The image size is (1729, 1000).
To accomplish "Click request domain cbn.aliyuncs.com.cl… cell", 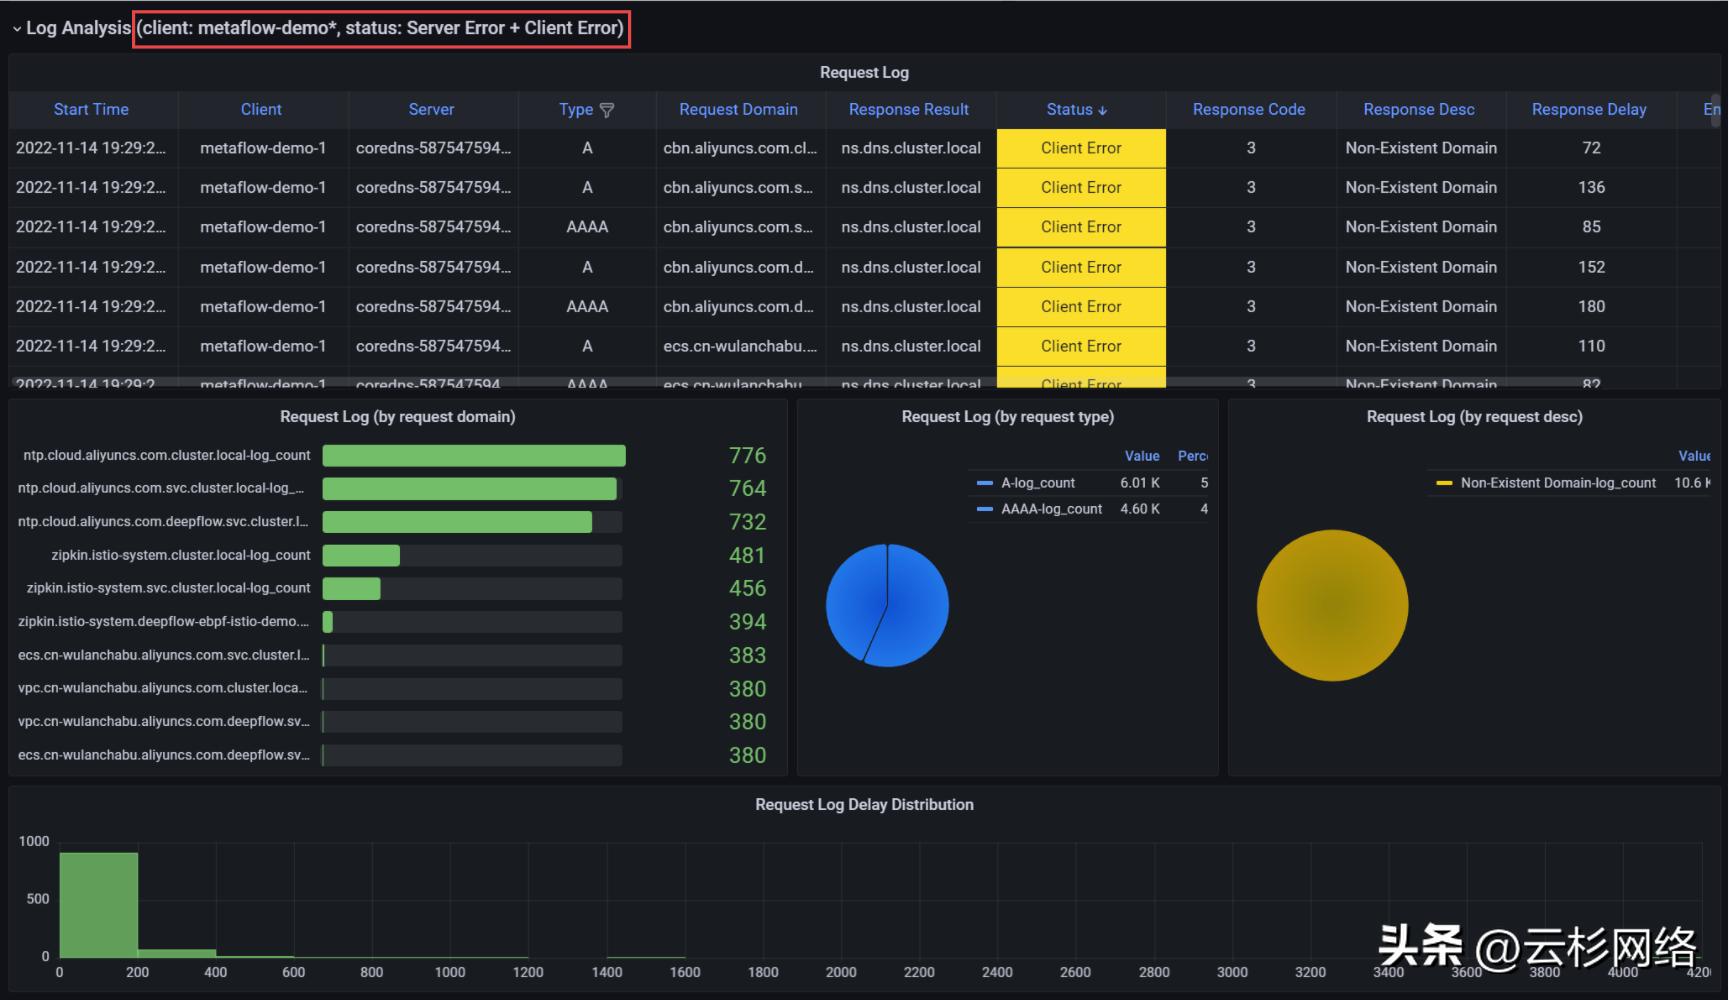I will tap(740, 148).
